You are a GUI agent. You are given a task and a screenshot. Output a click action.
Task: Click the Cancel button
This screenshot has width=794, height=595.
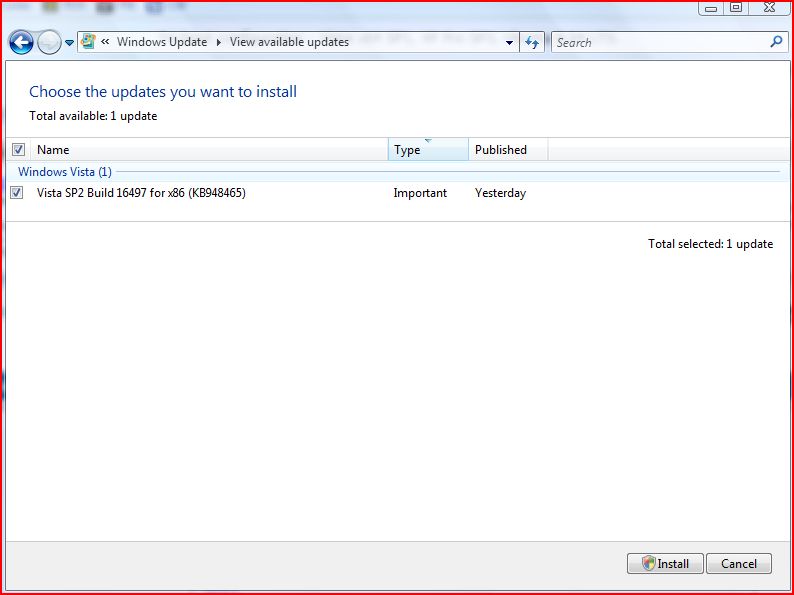(739, 563)
